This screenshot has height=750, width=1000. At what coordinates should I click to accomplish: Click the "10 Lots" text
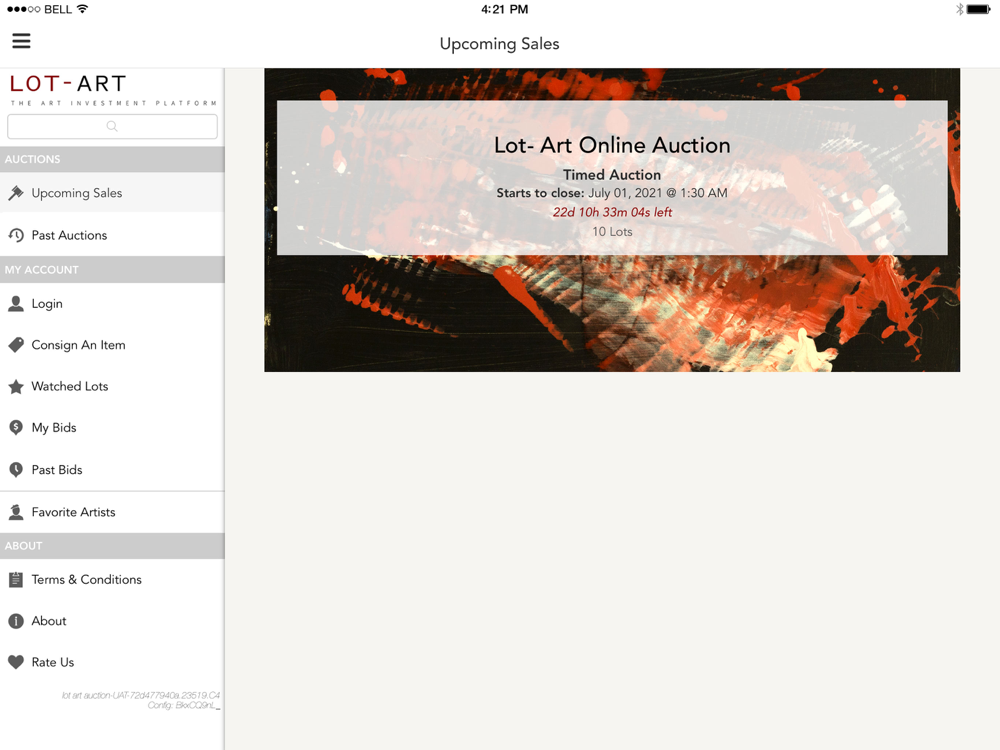click(612, 232)
